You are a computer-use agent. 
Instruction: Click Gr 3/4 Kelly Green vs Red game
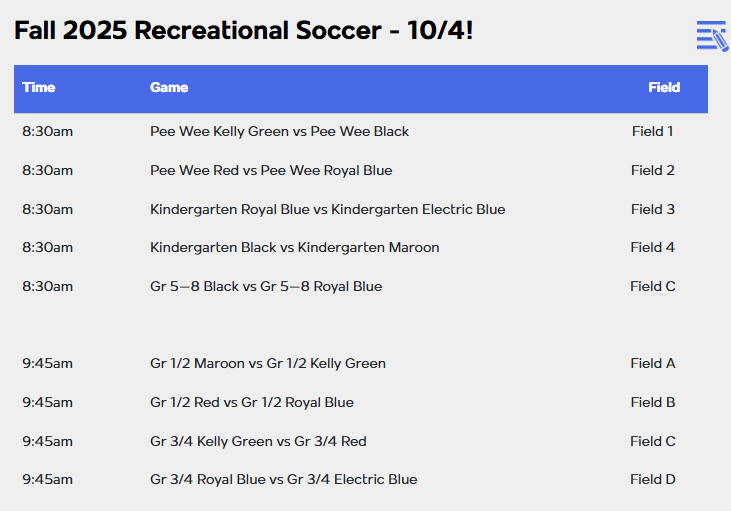[x=258, y=441]
